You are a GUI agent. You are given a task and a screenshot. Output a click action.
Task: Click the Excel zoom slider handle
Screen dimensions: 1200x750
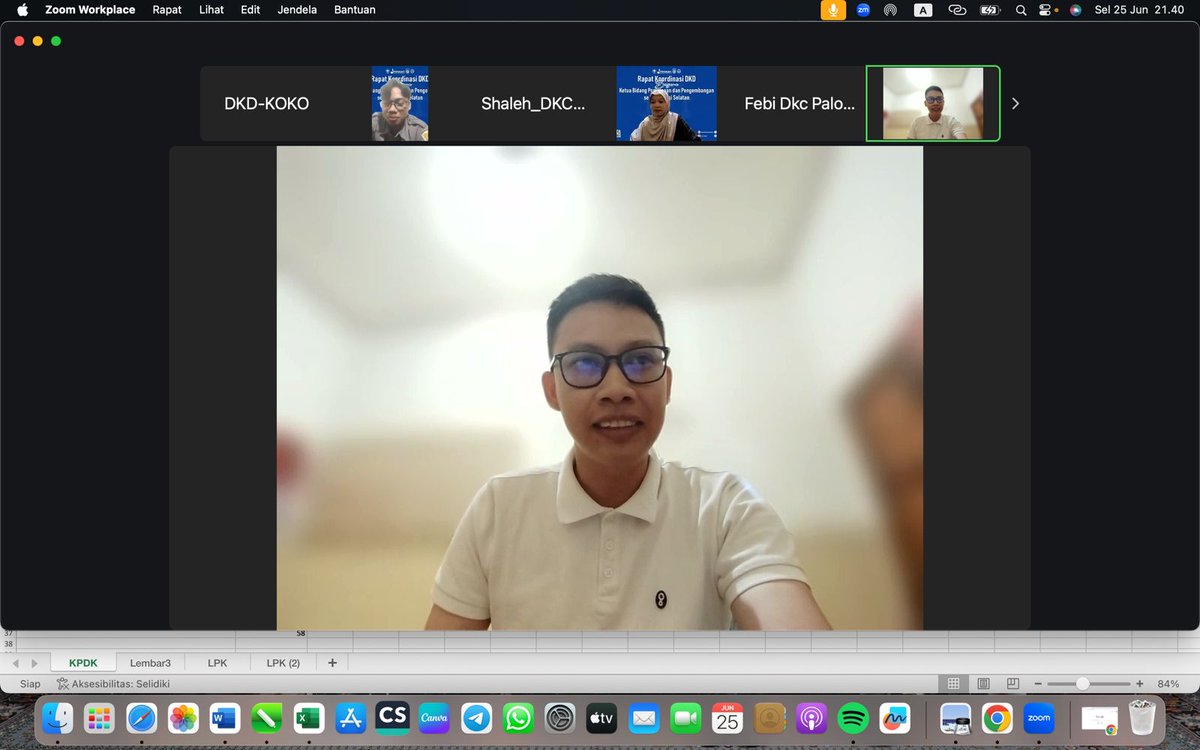tap(1082, 684)
